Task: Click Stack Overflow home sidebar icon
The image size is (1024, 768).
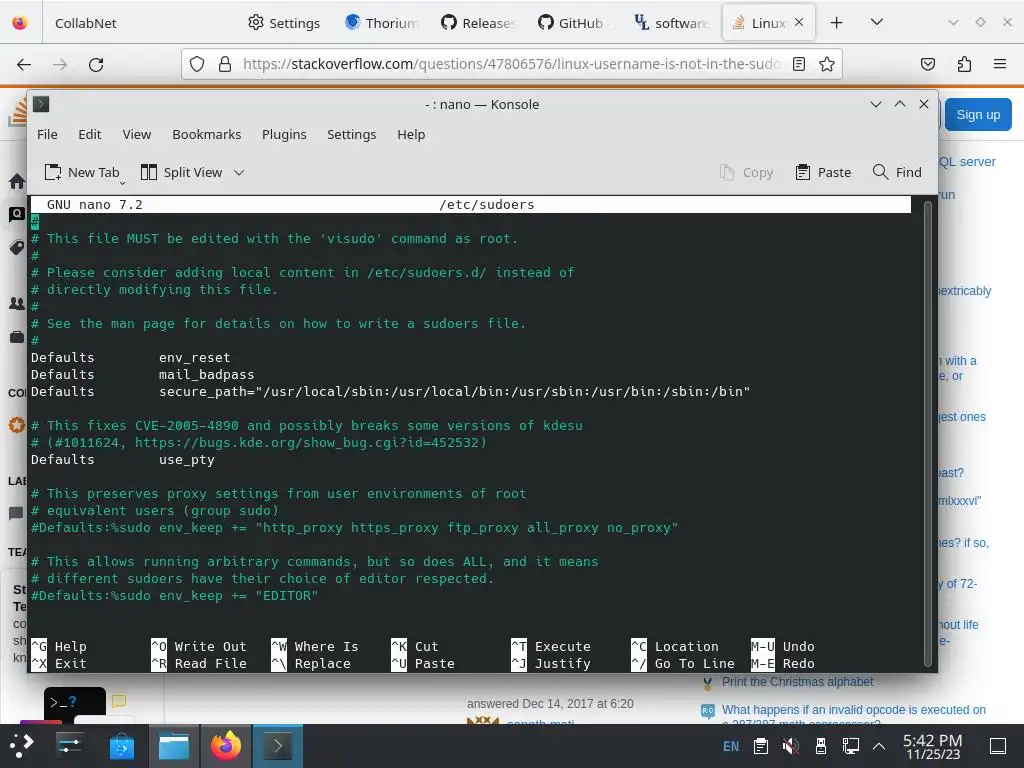Action: tap(17, 181)
